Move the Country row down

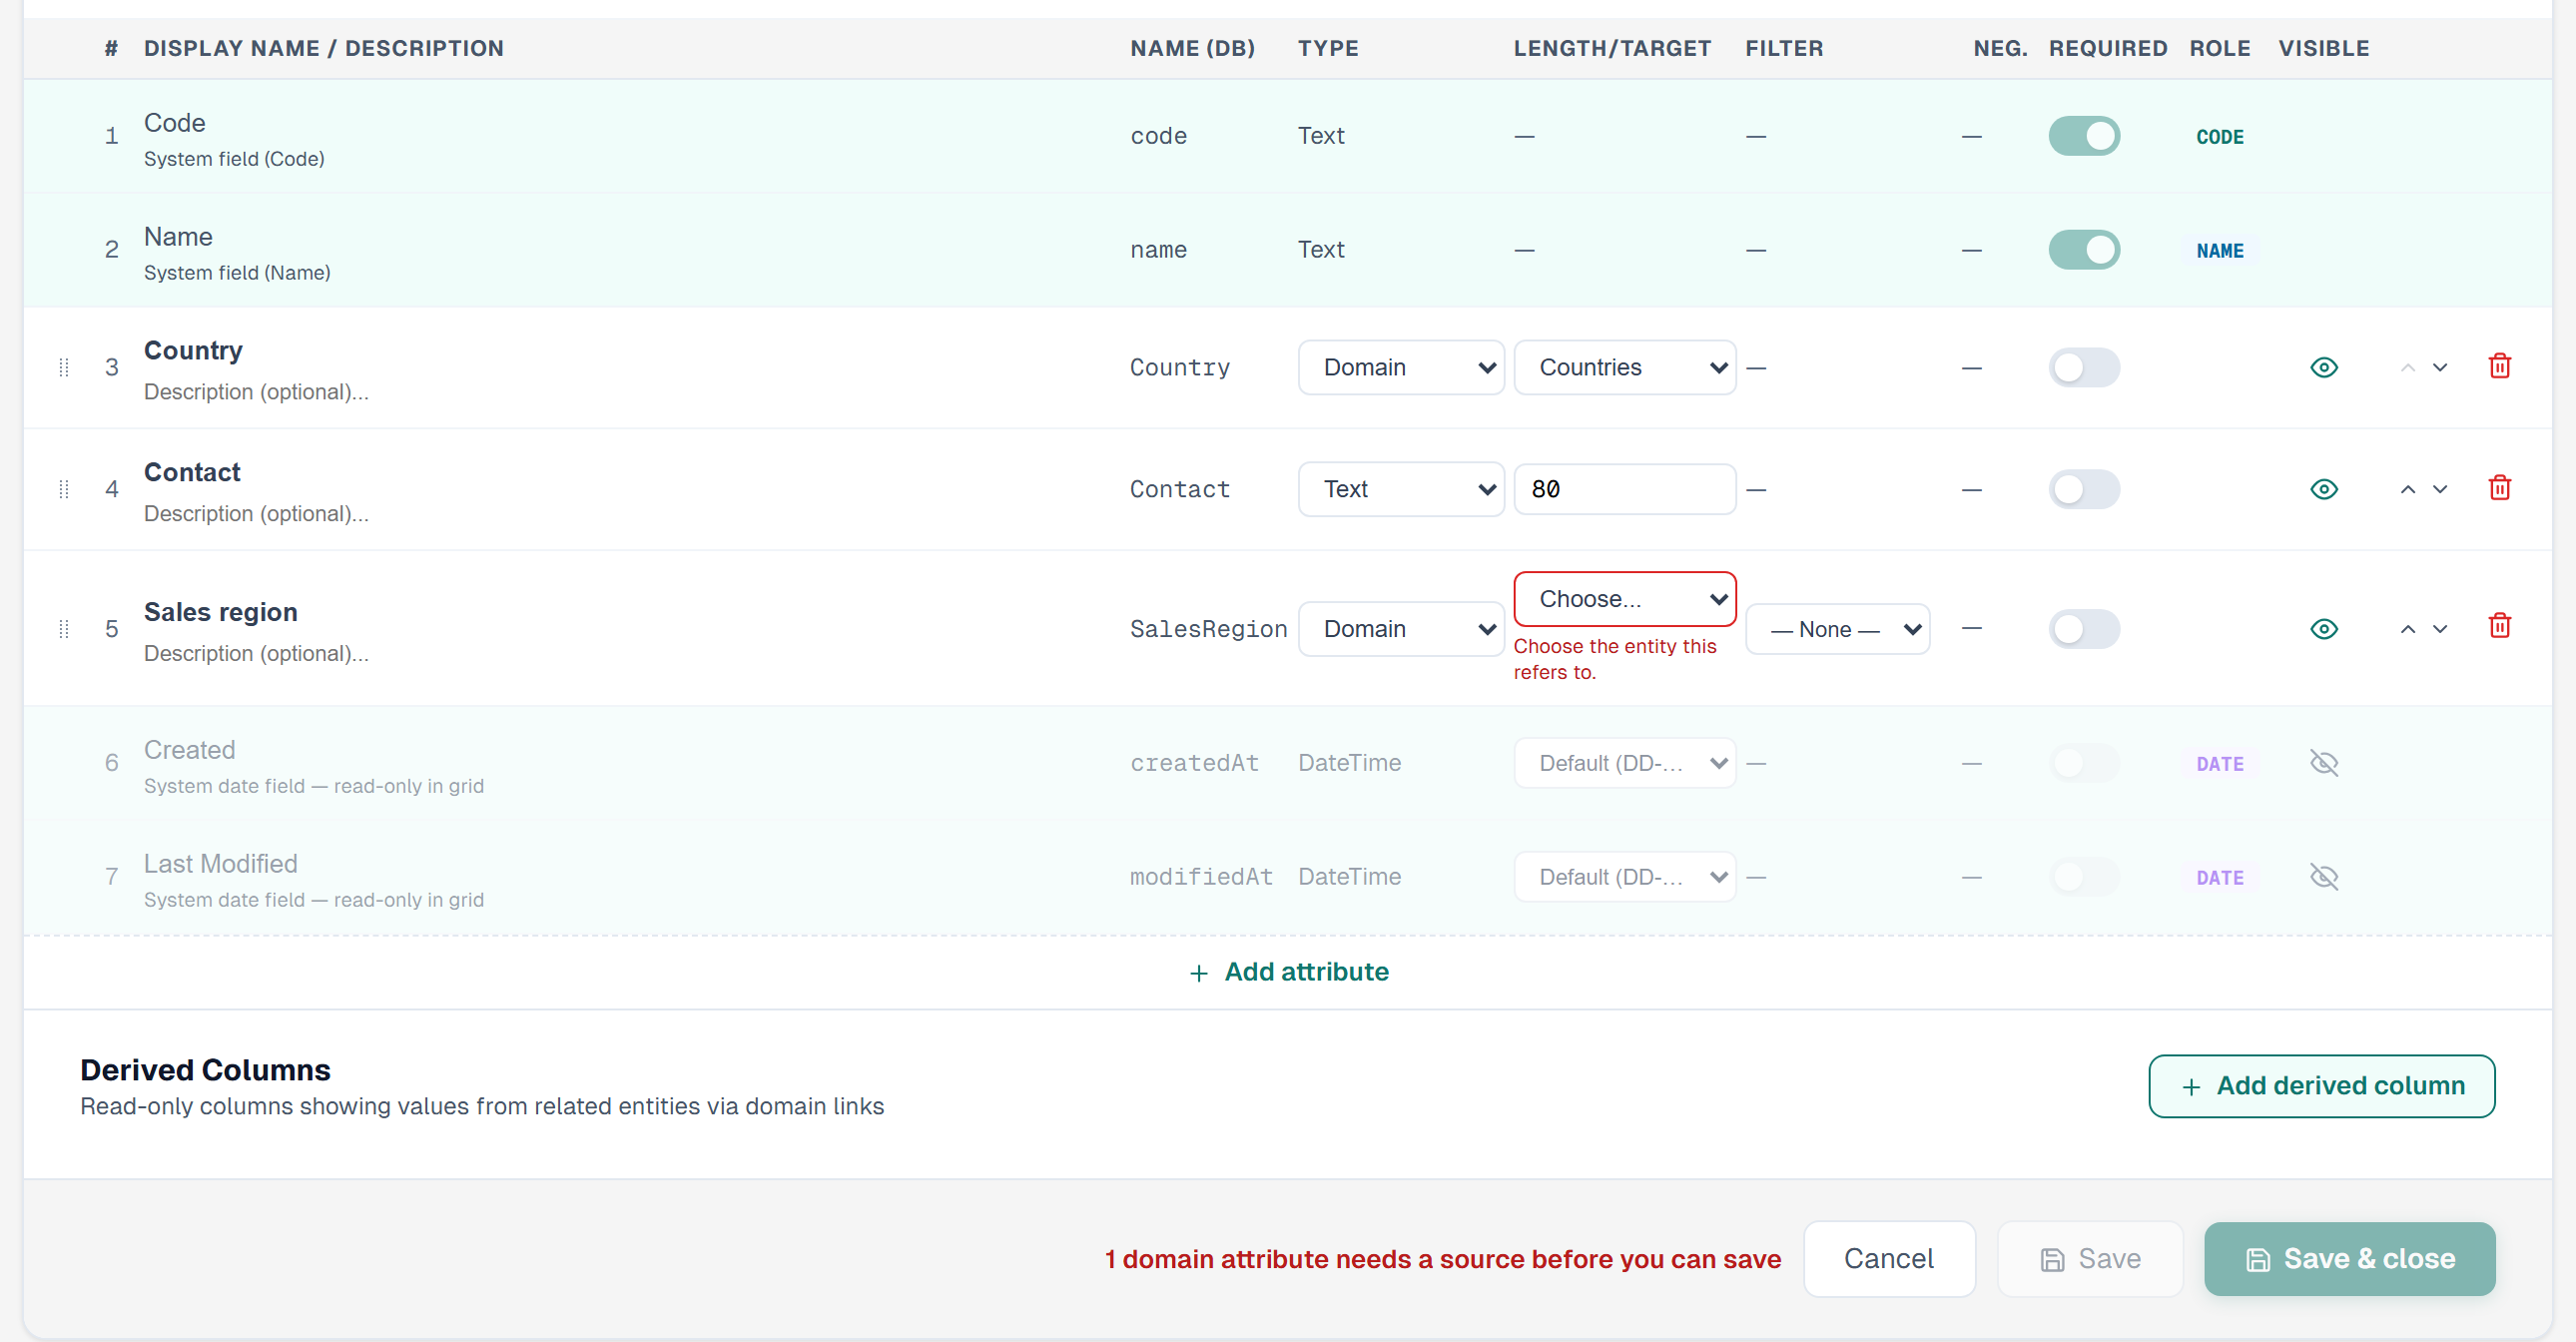(x=2440, y=367)
